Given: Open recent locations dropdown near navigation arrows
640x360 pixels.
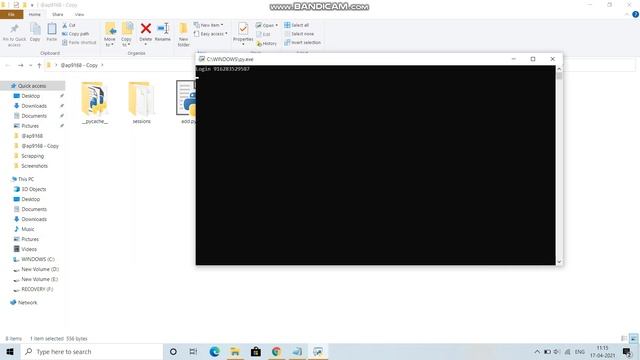Looking at the screenshot, I should click(x=30, y=65).
